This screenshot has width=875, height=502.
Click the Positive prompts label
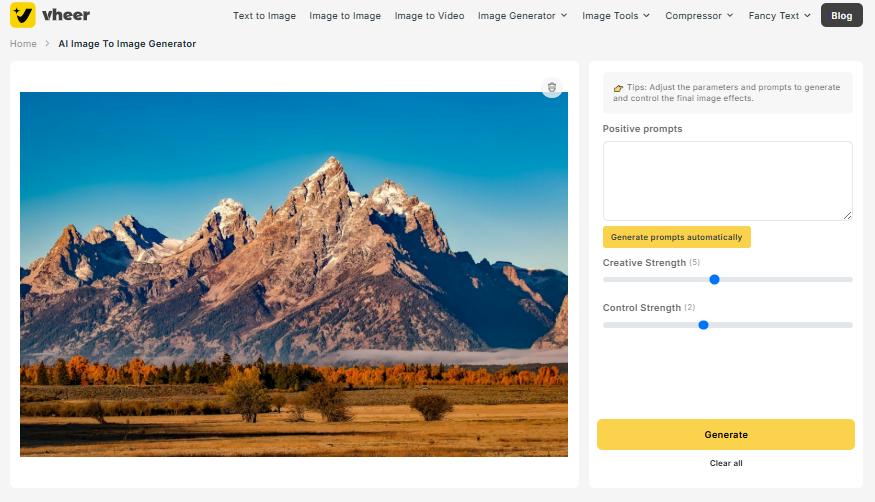click(x=642, y=129)
